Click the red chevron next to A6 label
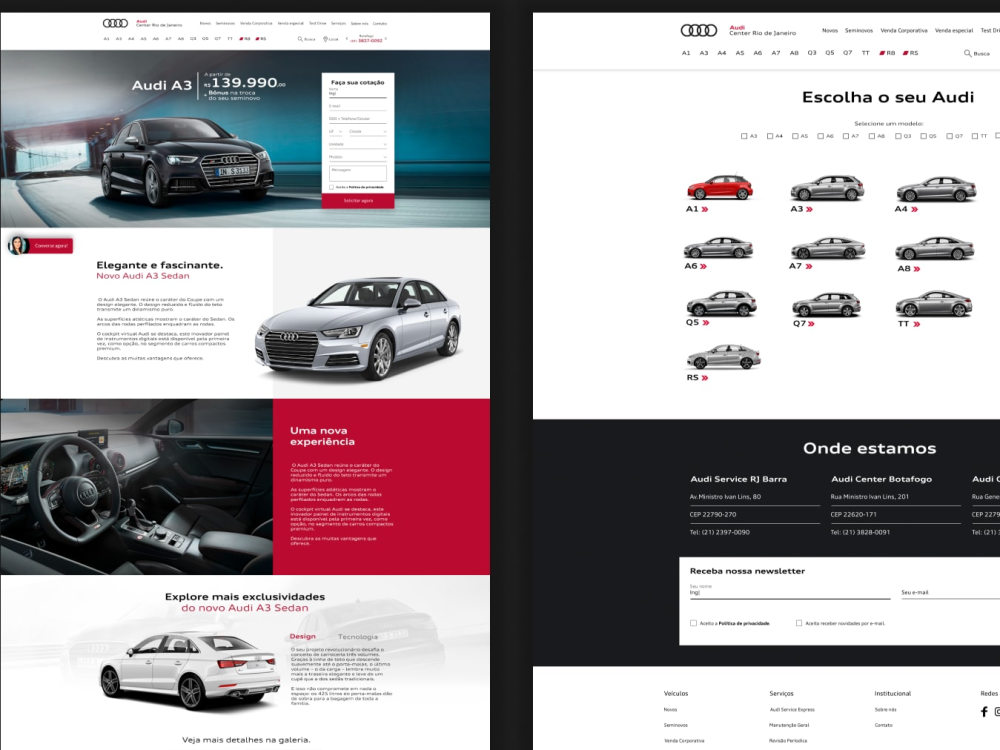The height and width of the screenshot is (750, 1000). [703, 267]
